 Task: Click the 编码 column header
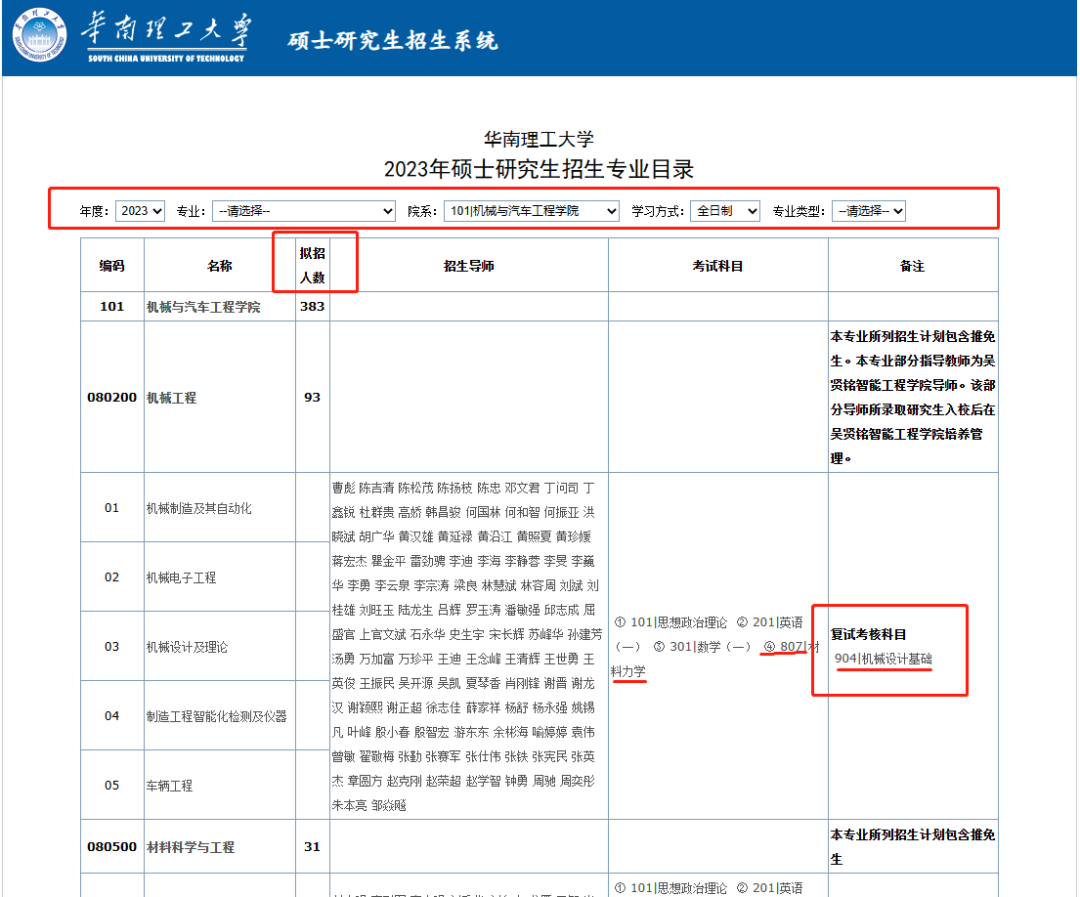coord(112,266)
